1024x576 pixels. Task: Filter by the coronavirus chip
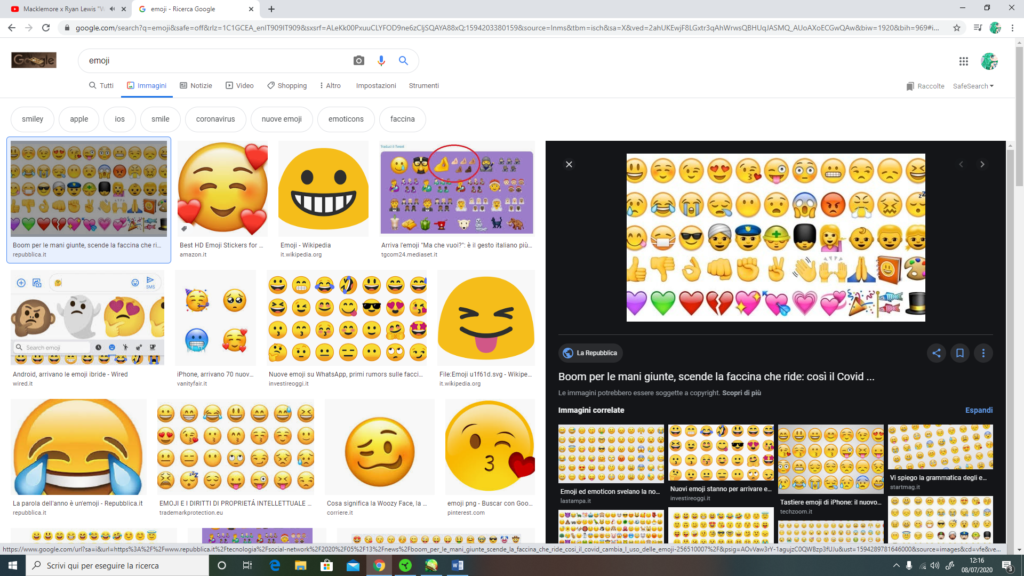coord(216,119)
